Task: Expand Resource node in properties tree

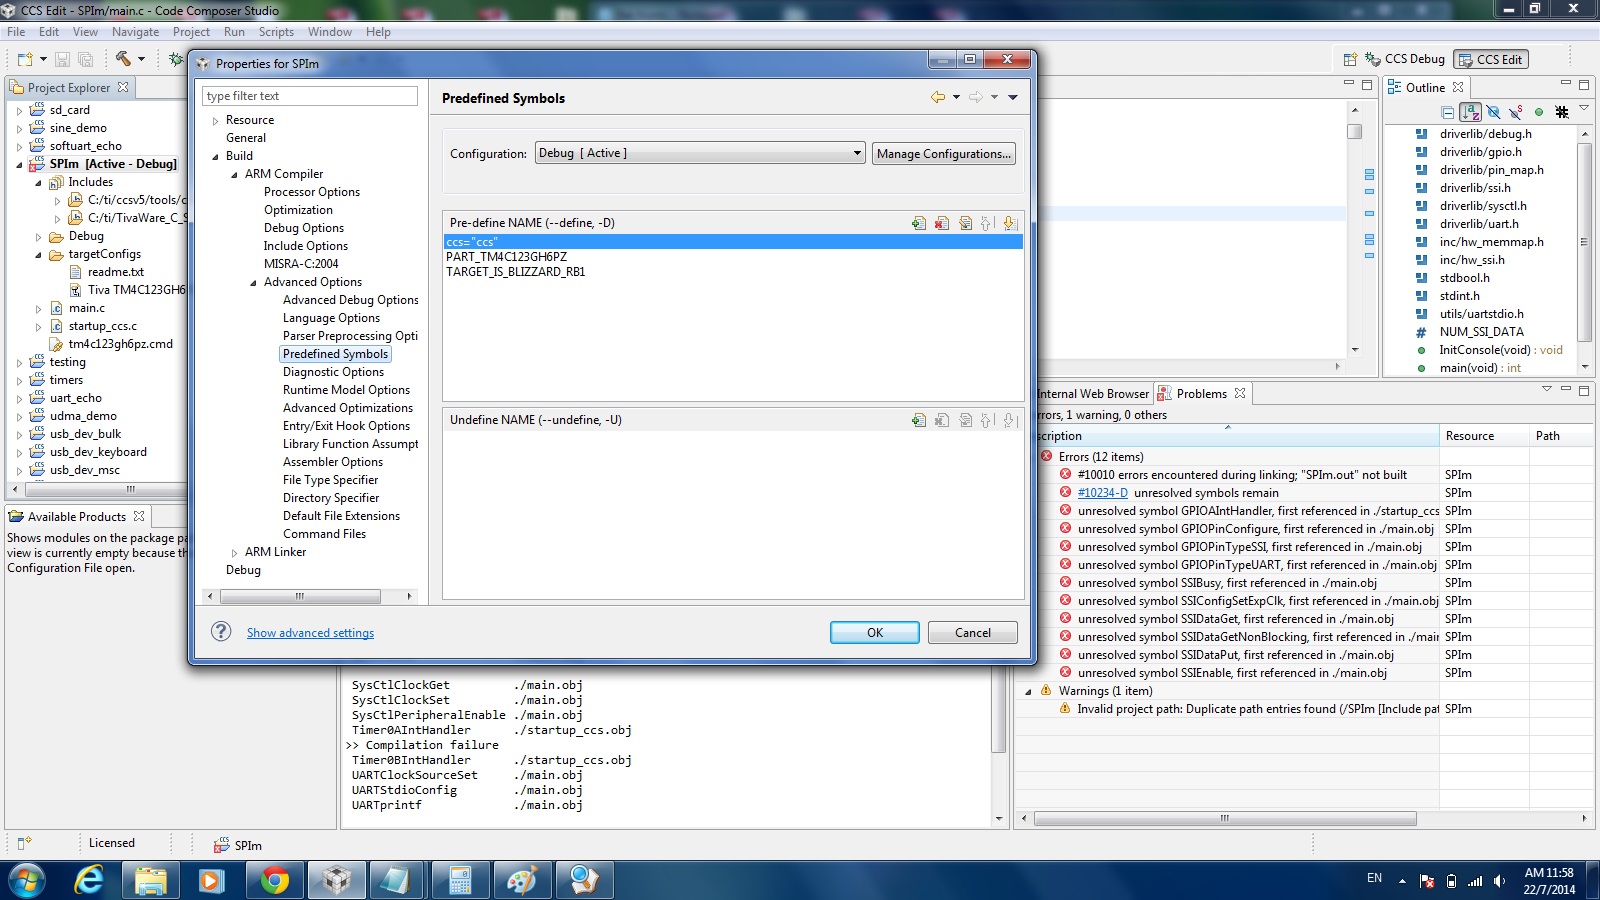Action: [215, 121]
